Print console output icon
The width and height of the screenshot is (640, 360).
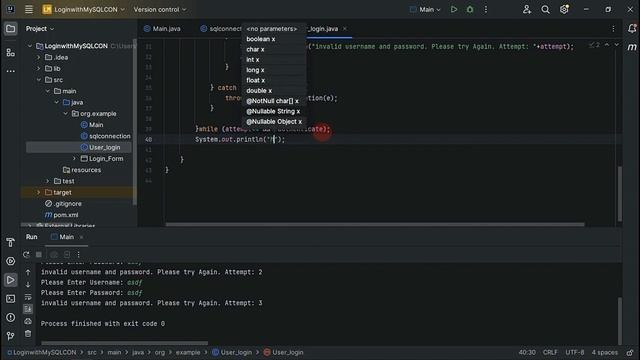[28, 321]
